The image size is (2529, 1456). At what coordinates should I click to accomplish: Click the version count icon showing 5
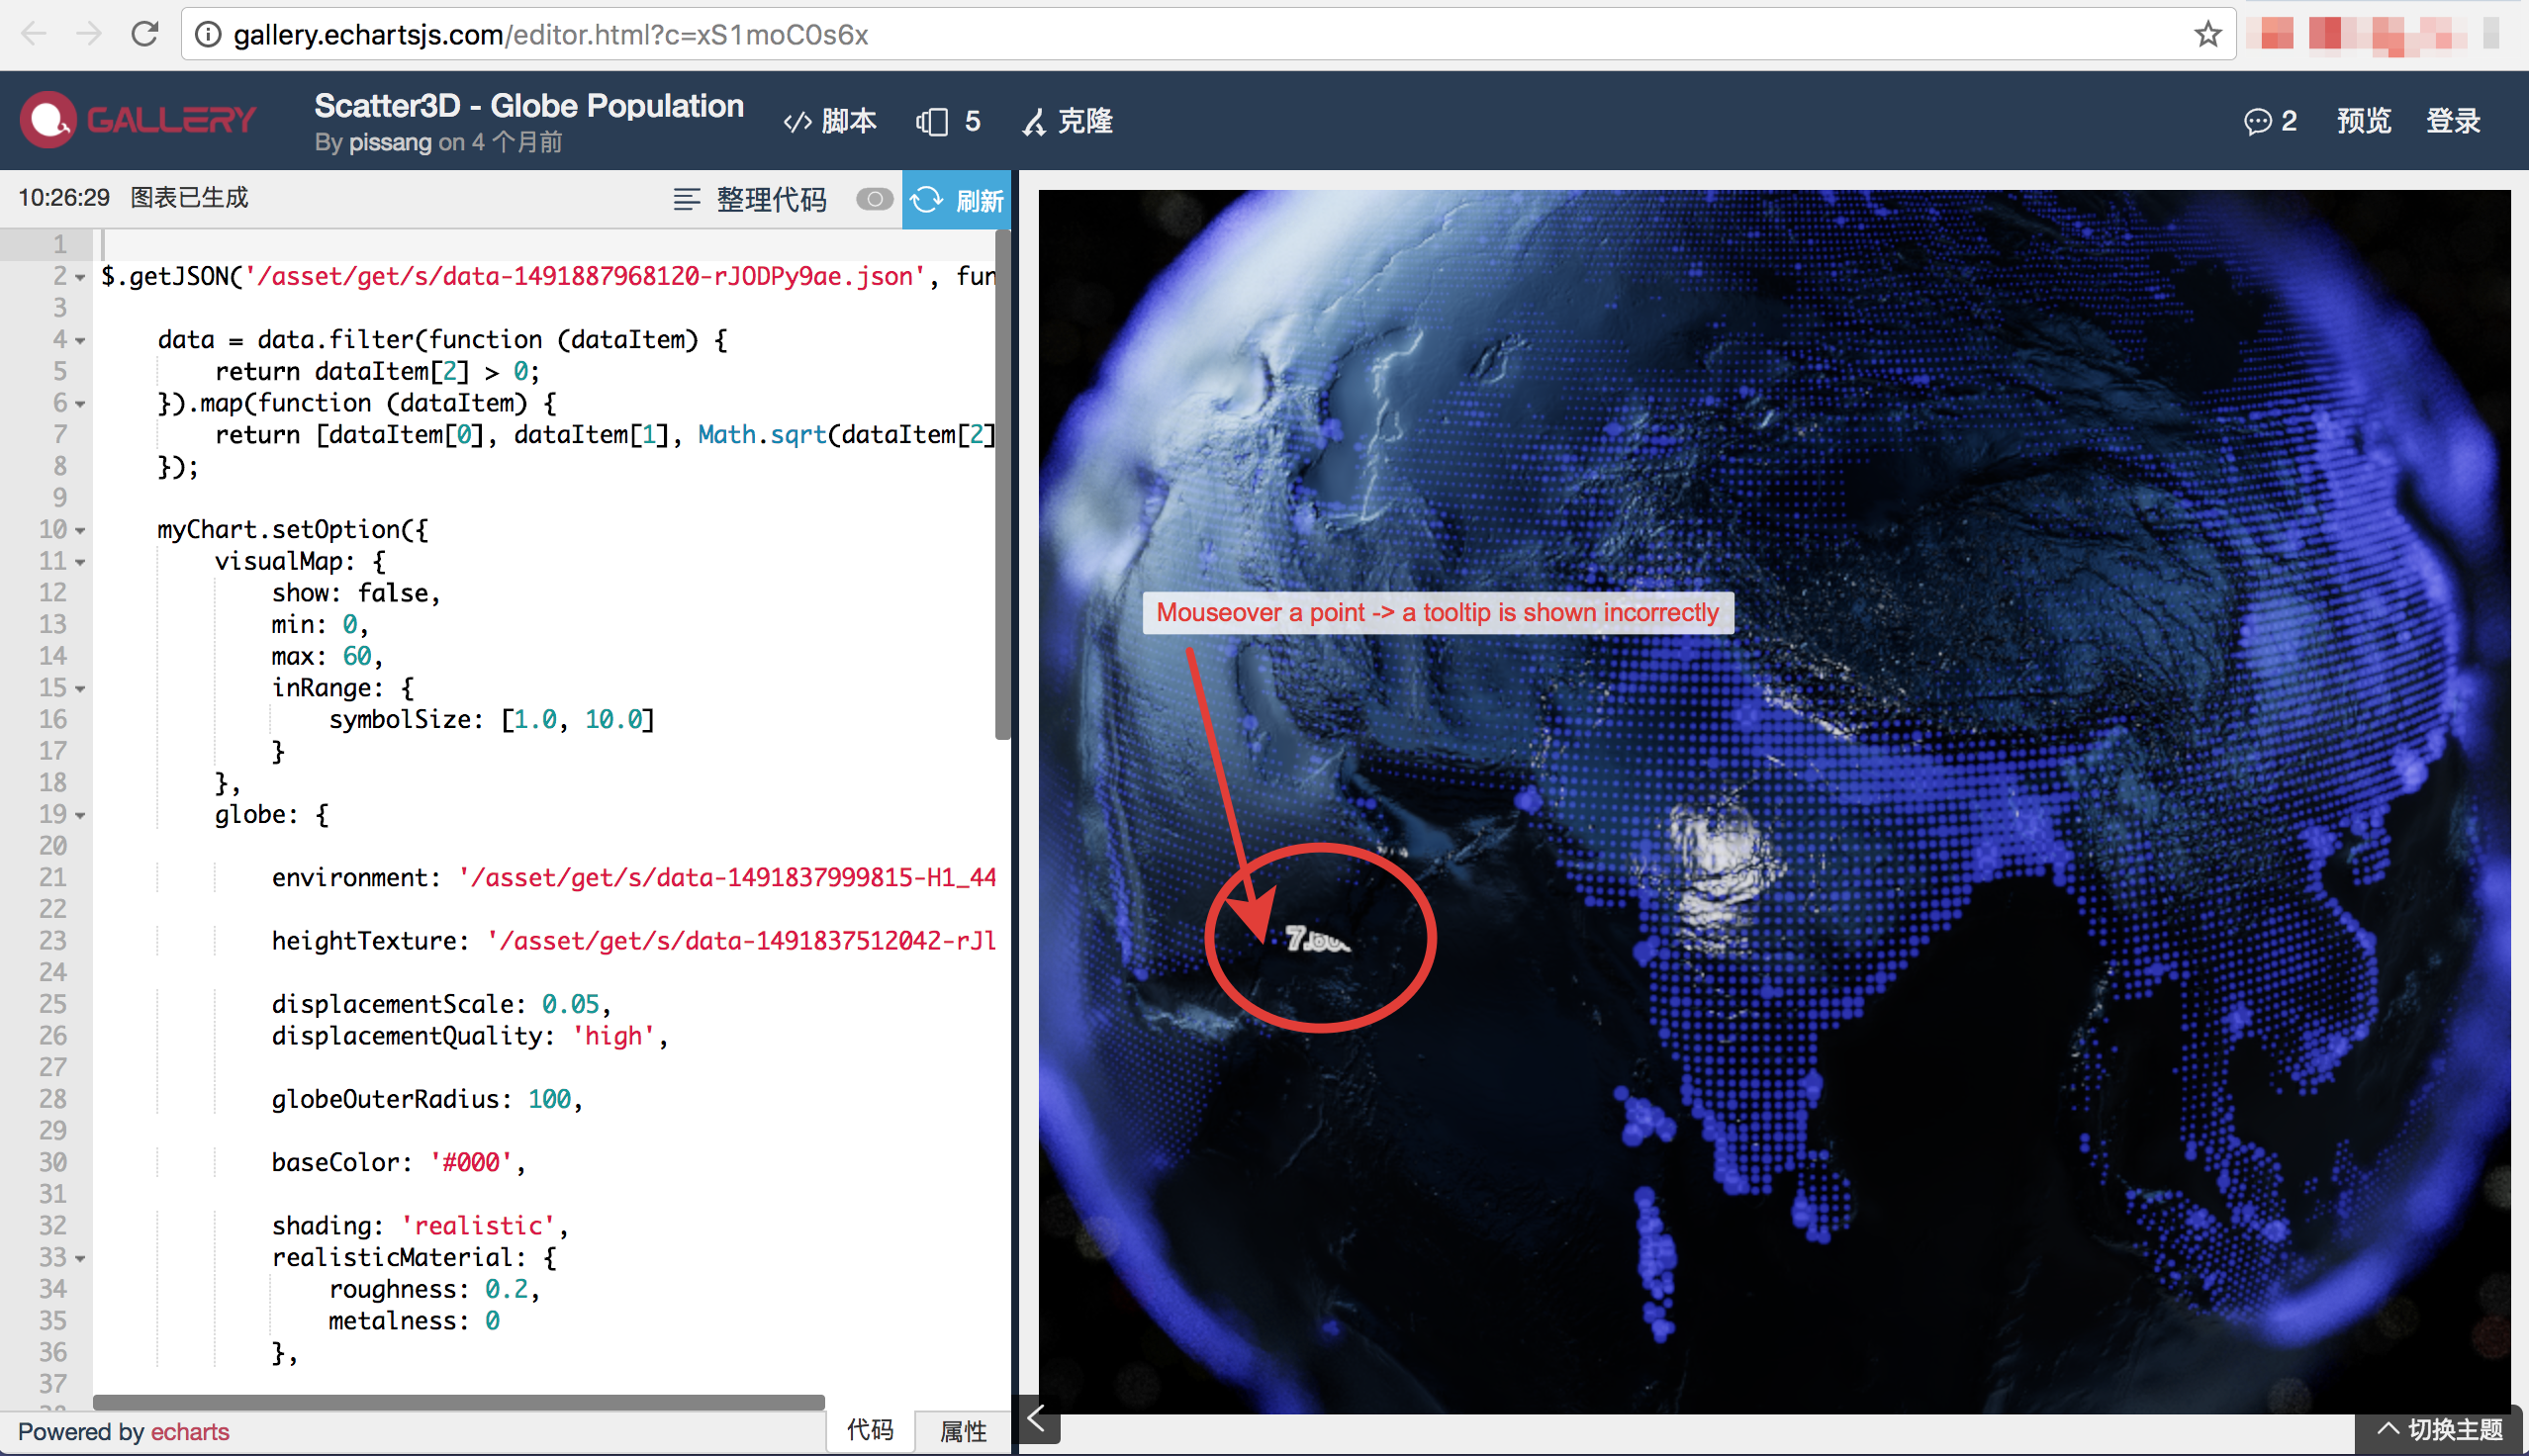click(931, 120)
